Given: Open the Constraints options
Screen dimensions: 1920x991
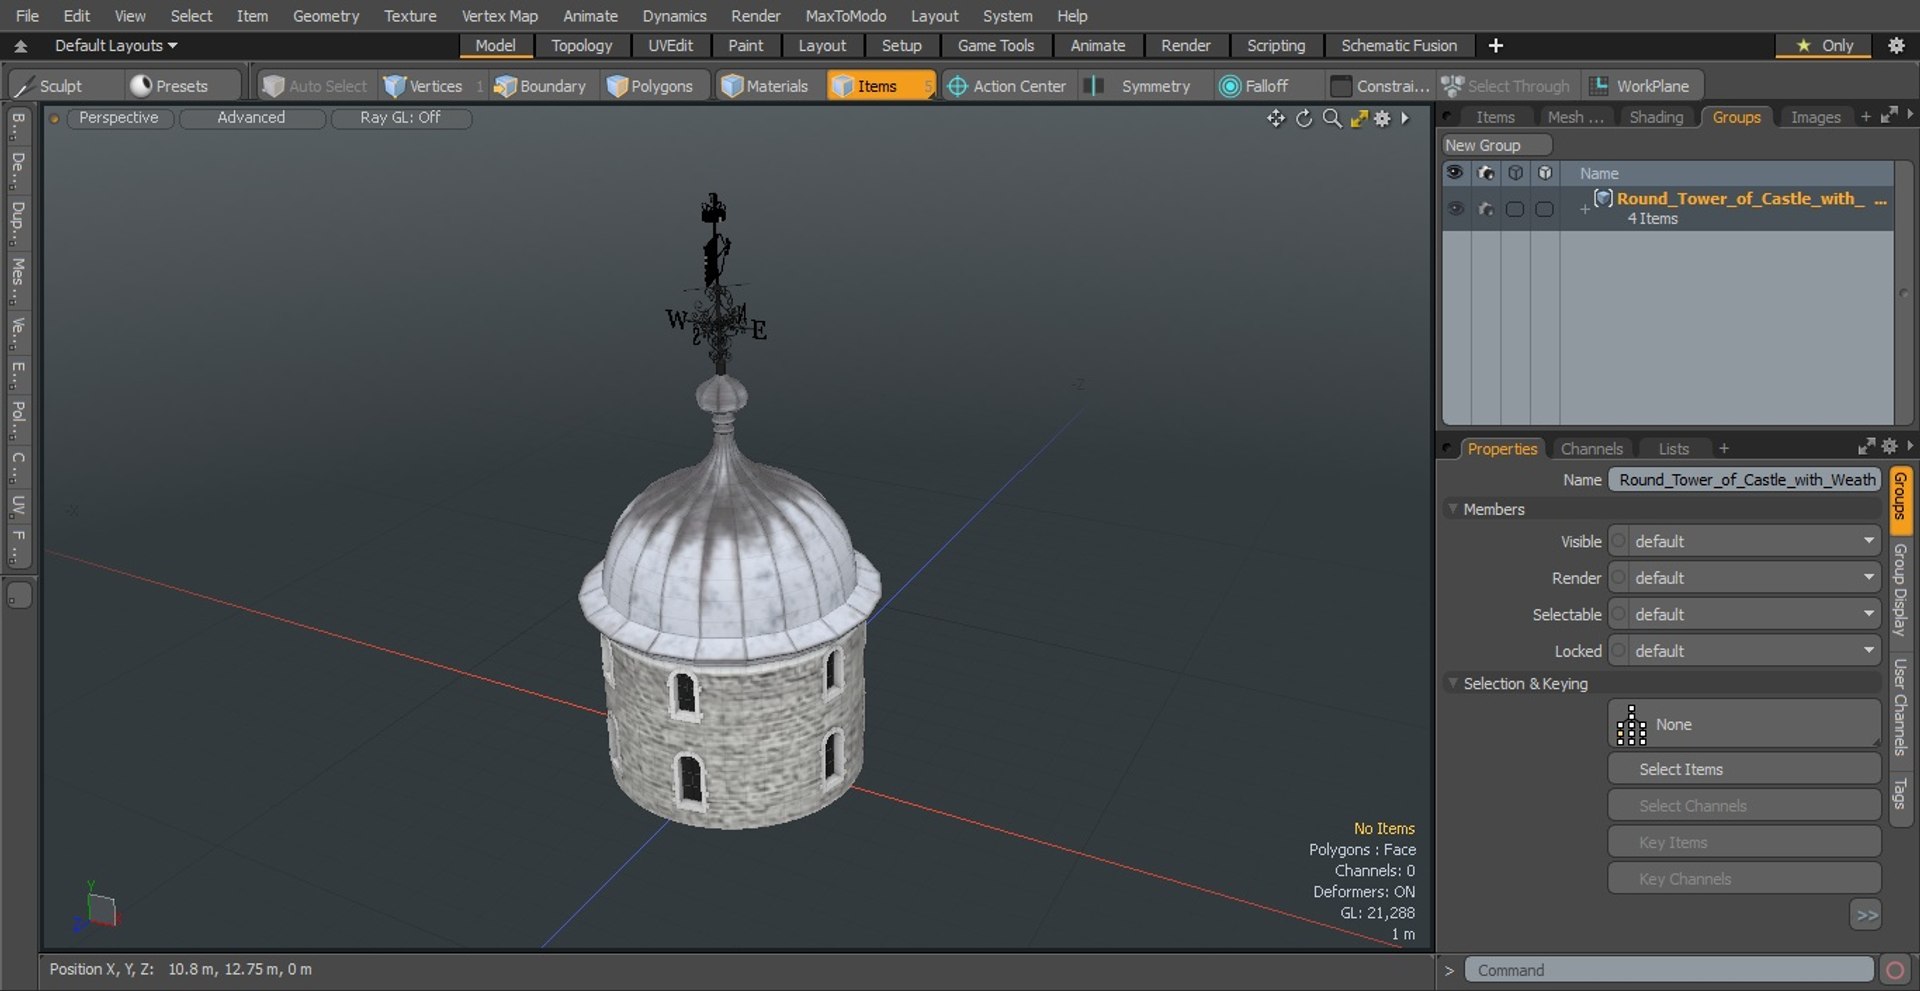Looking at the screenshot, I should 1380,86.
